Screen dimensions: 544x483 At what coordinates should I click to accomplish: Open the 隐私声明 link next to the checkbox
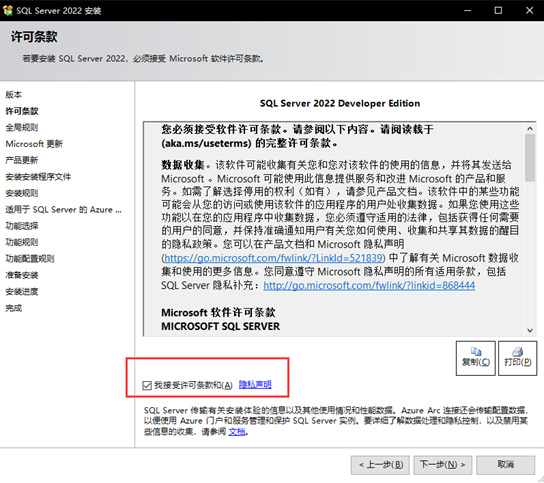(x=255, y=384)
